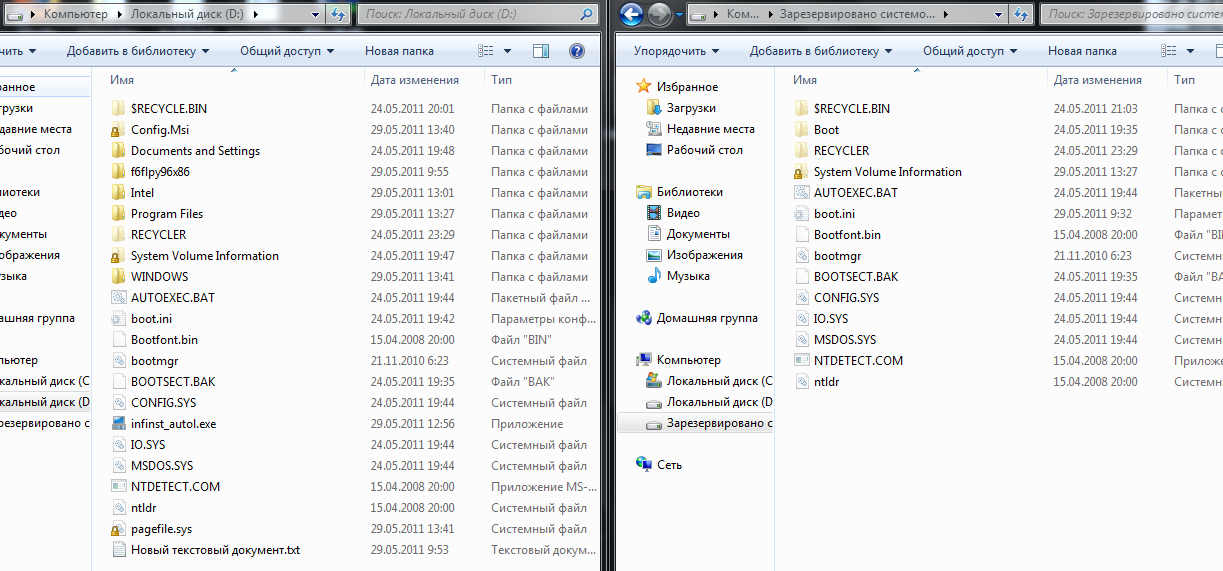Image resolution: width=1223 pixels, height=571 pixels.
Task: Click the $RECYCLE.BIN folder icon in D: window
Action: point(118,108)
